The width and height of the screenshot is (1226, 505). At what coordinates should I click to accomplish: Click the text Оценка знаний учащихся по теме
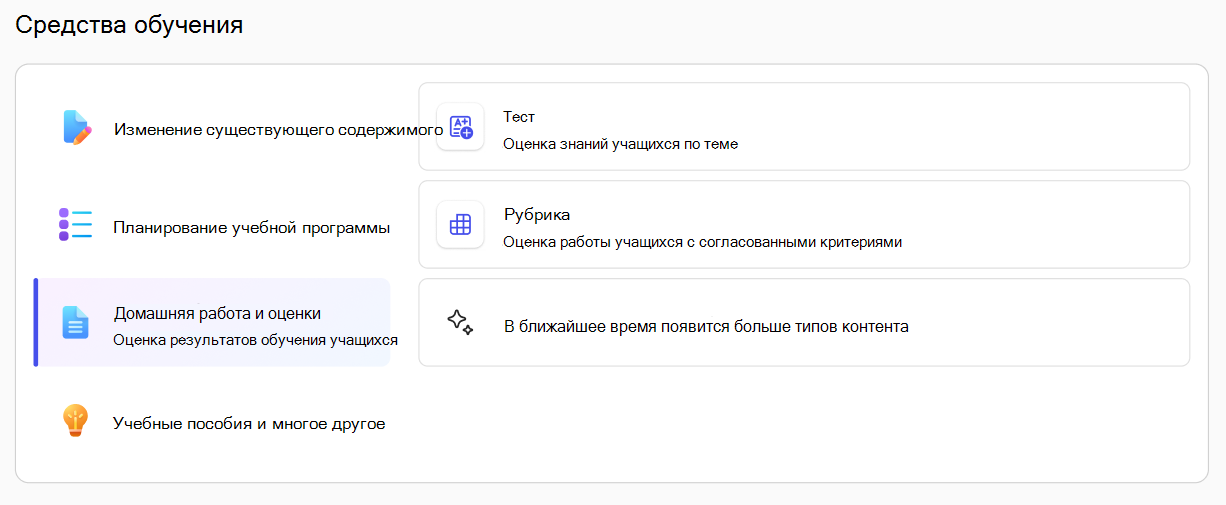[x=620, y=144]
